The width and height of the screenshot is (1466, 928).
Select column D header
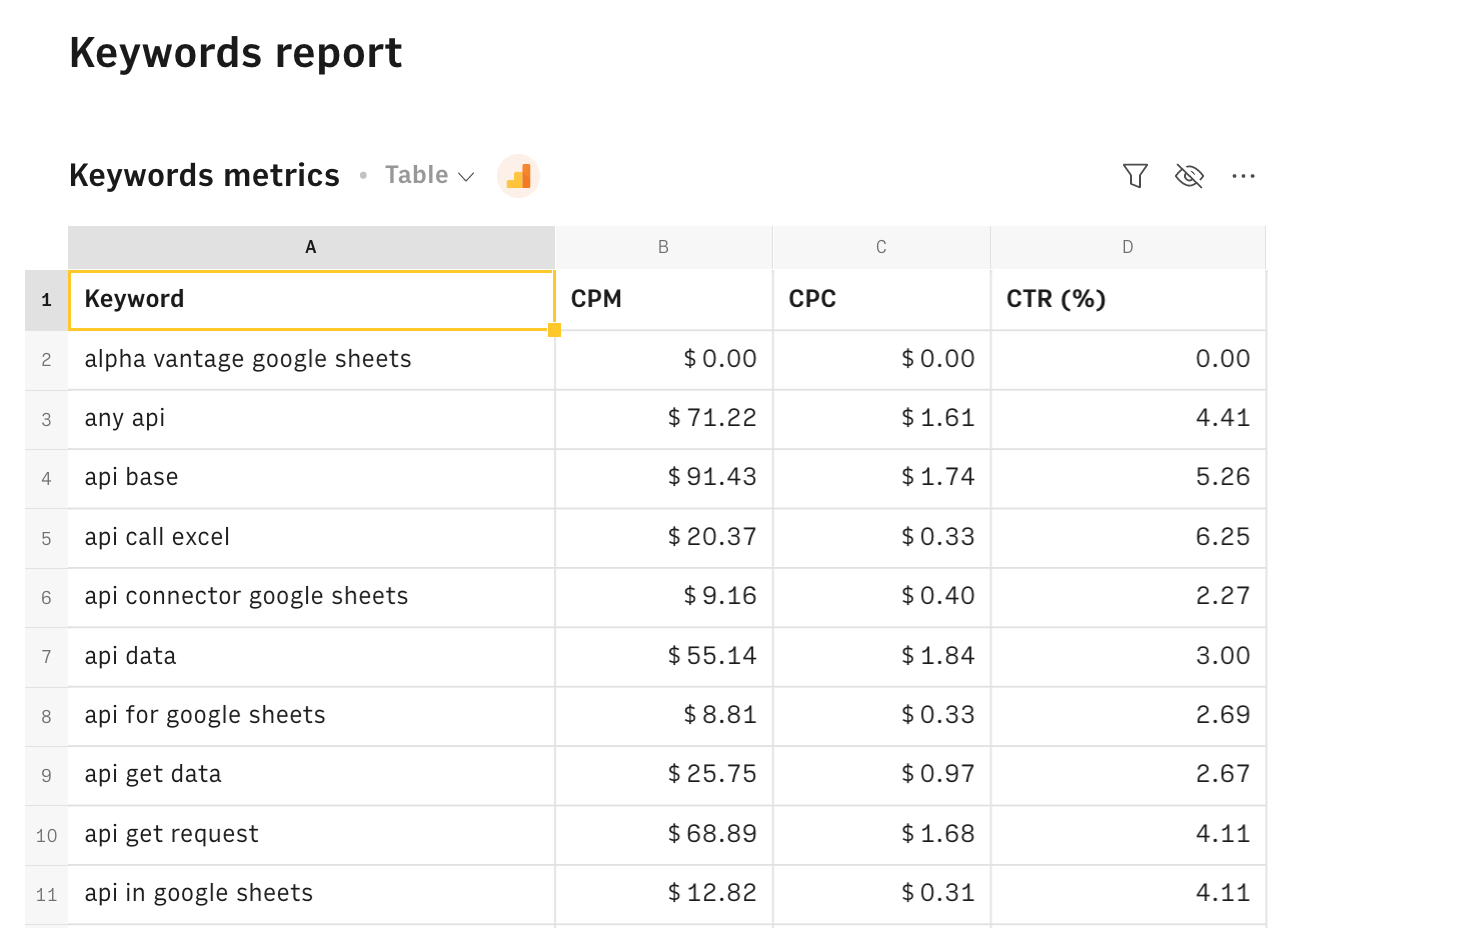(1127, 247)
